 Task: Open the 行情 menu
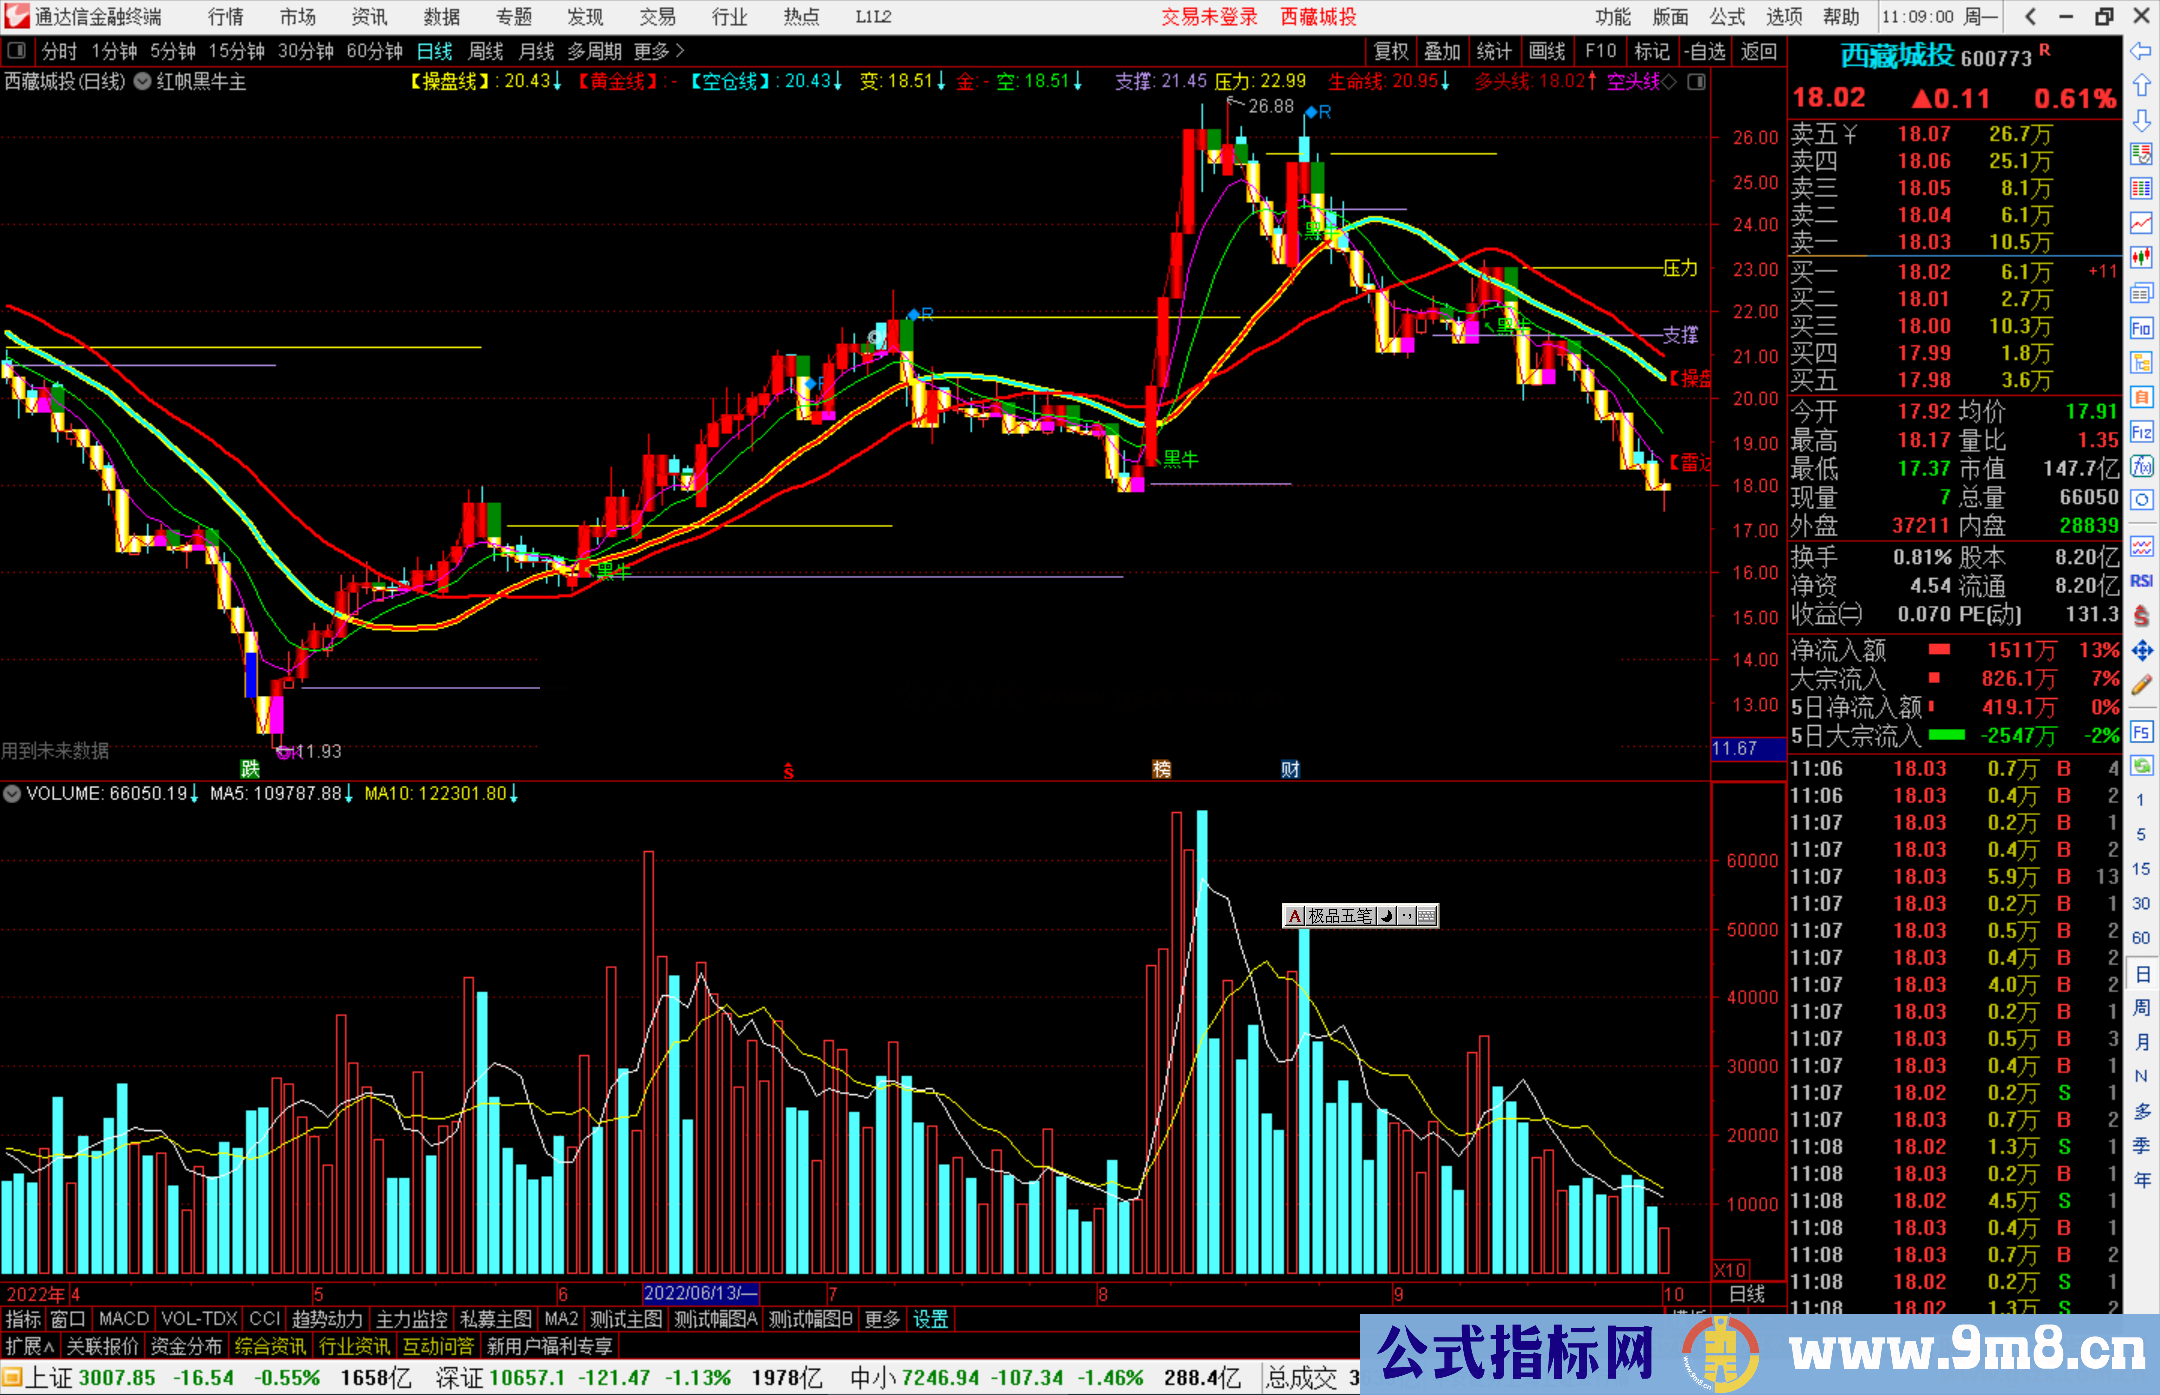tap(226, 17)
